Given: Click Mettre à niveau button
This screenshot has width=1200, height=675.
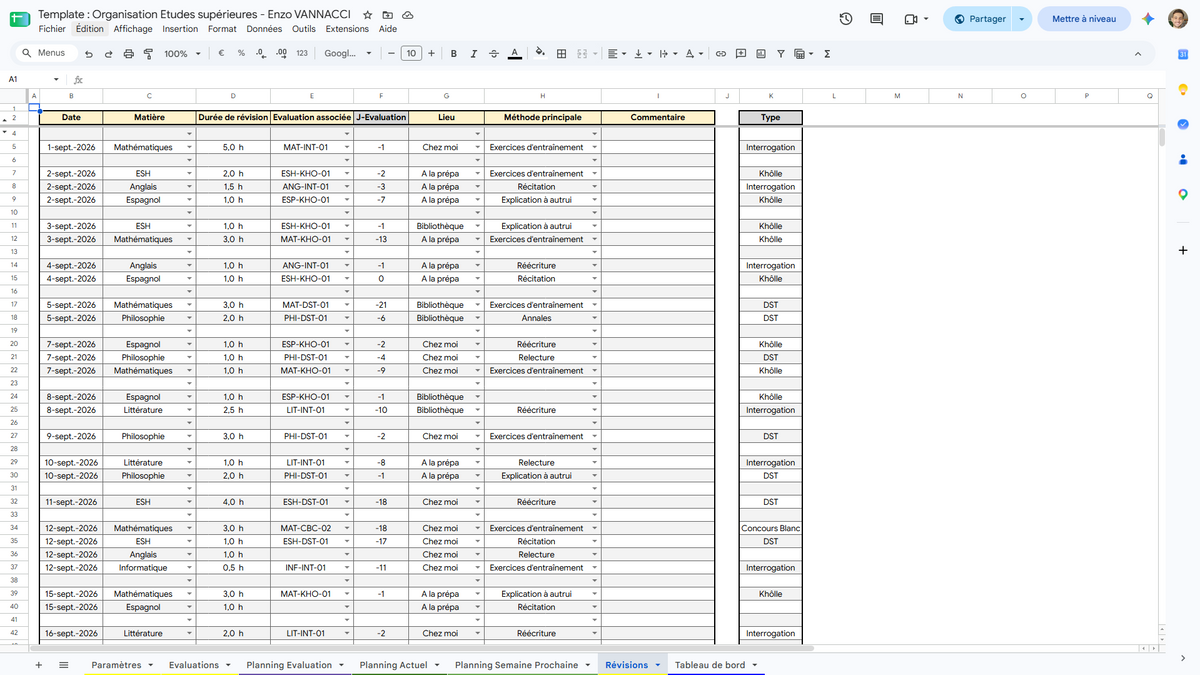Looking at the screenshot, I should 1084,19.
